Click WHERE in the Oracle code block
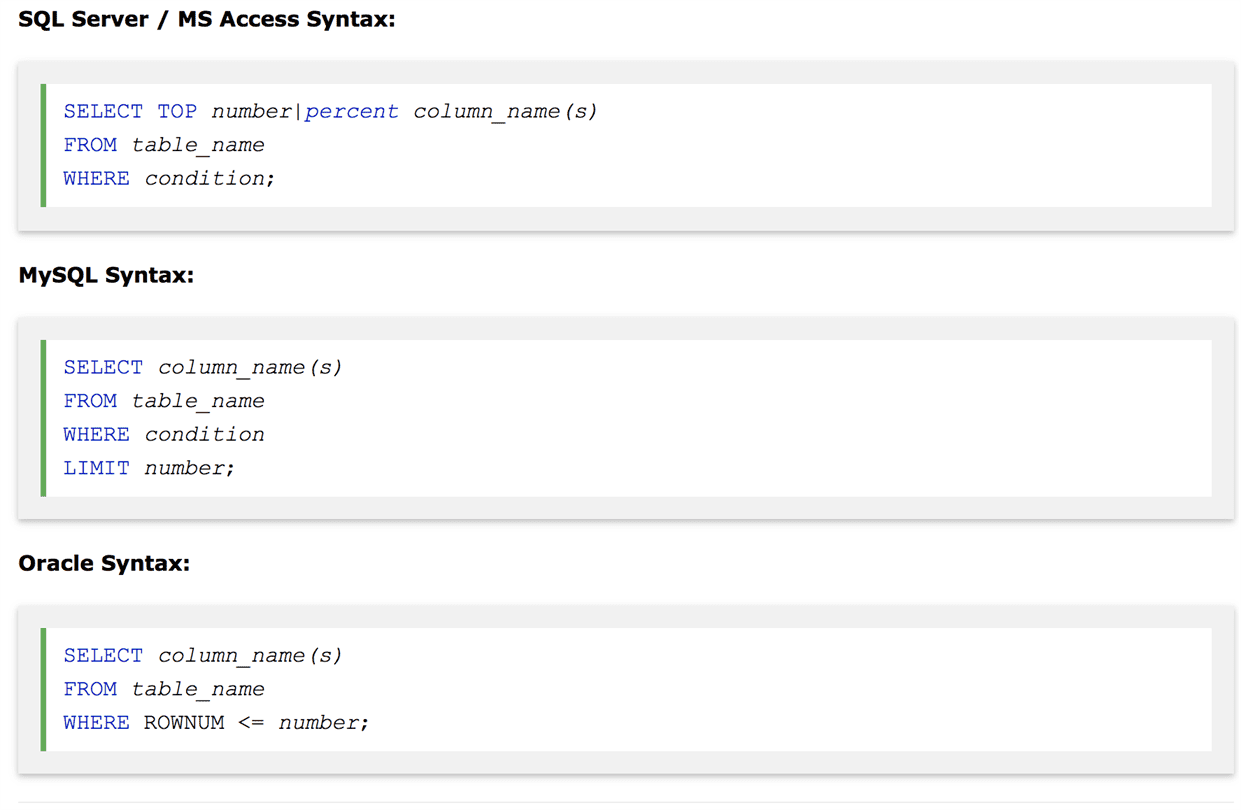Viewport: 1241px width, 810px height. [x=96, y=722]
